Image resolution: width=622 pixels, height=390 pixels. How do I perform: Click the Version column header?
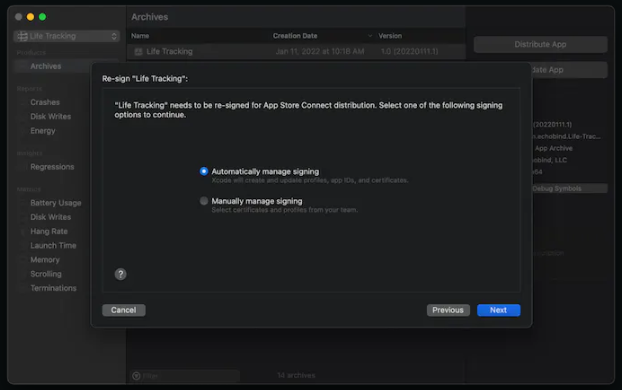(390, 36)
